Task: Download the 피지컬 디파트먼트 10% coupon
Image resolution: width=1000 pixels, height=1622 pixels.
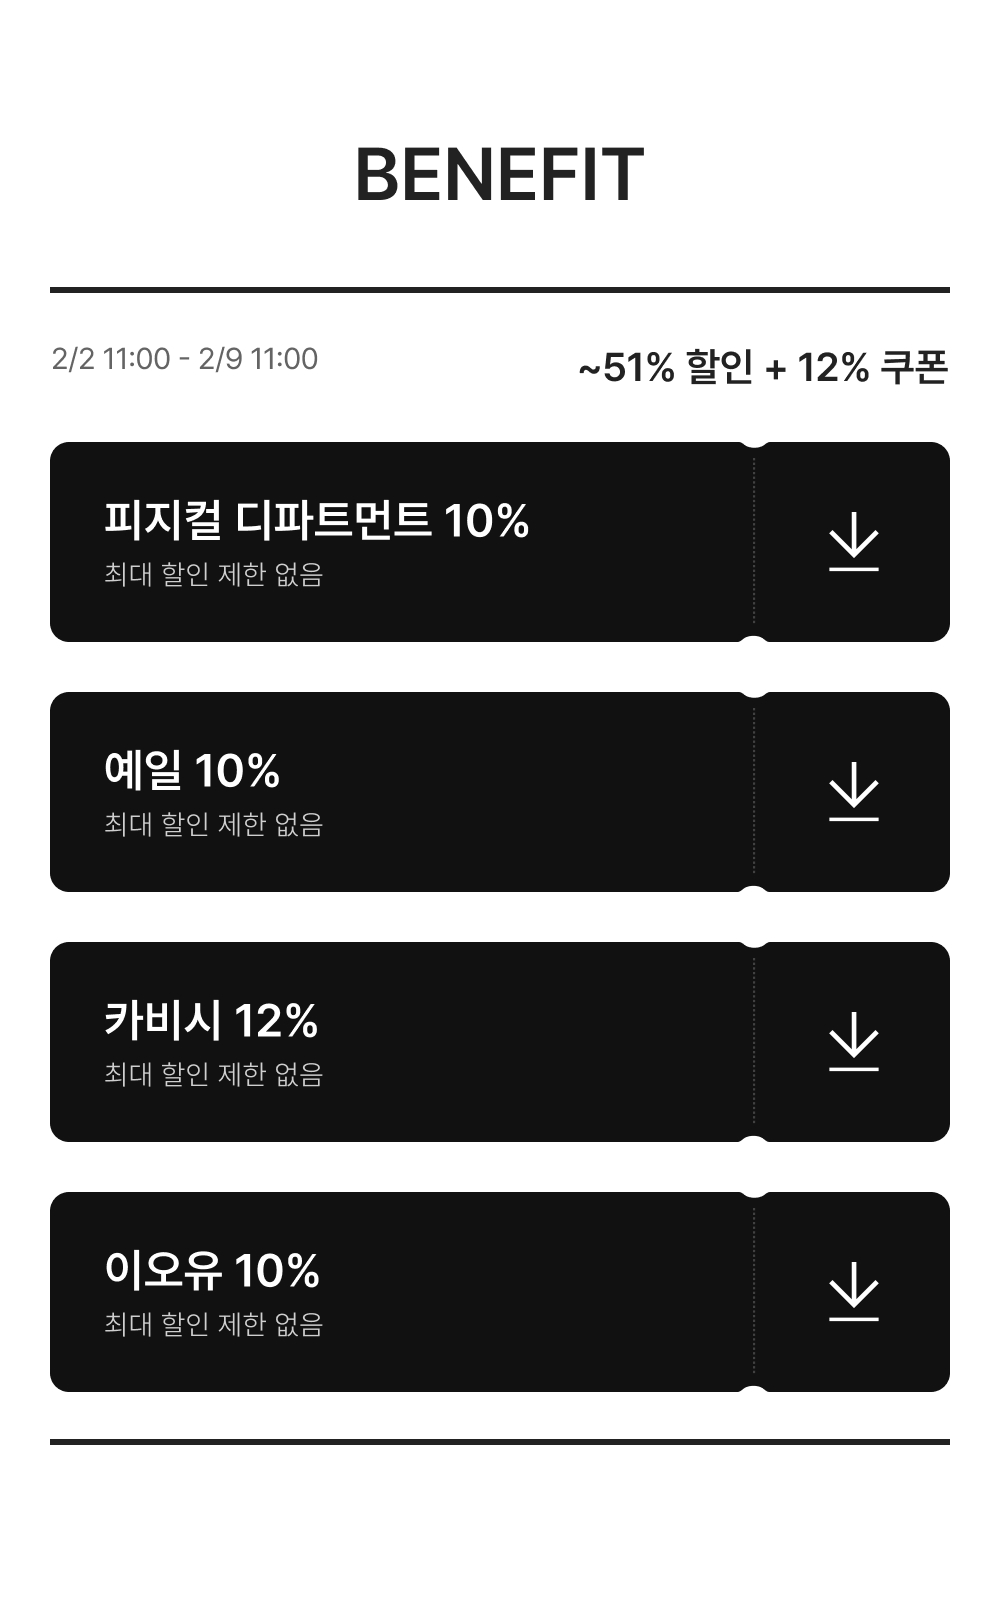Action: [853, 542]
